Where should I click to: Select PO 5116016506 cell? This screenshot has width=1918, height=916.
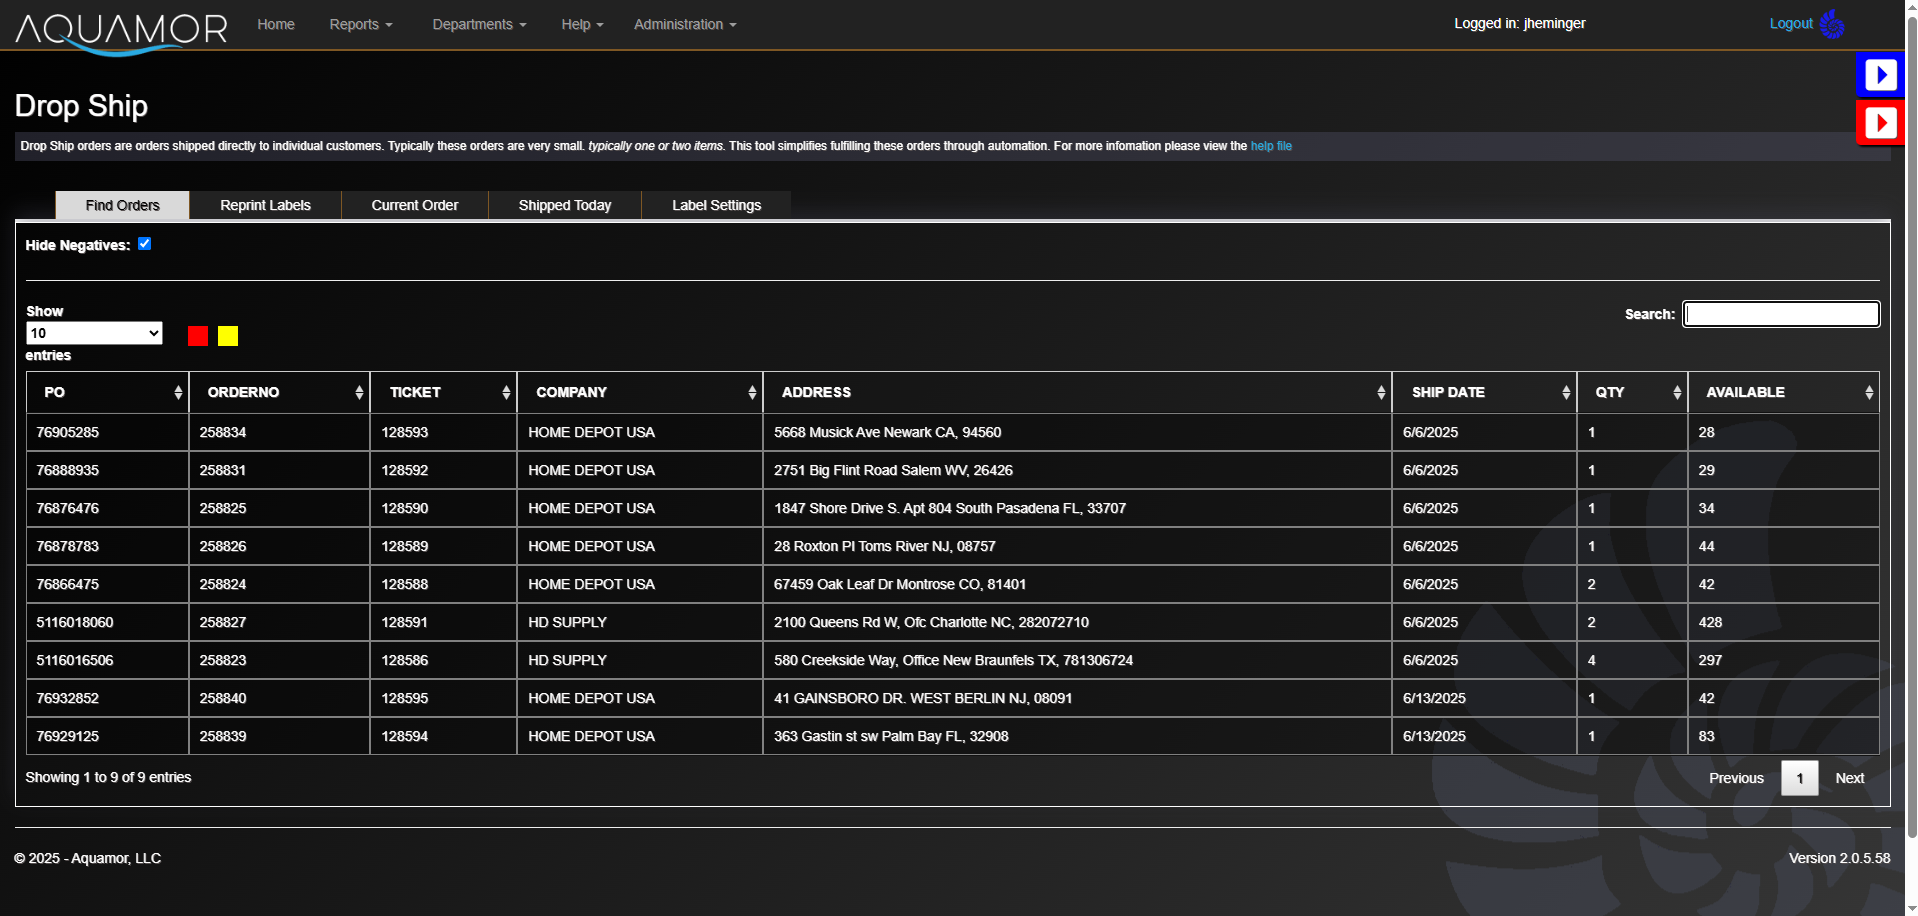click(108, 660)
